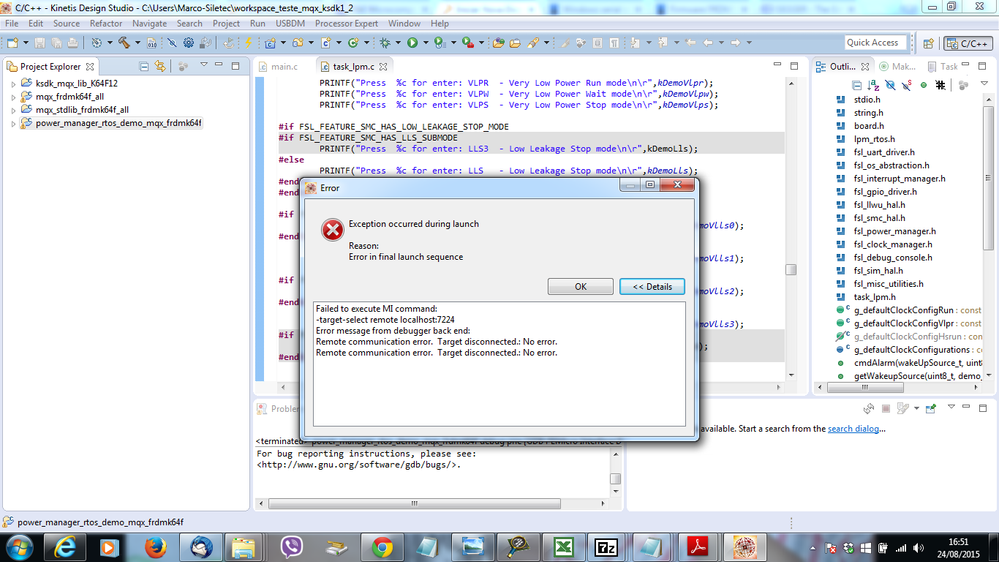Open Google Chrome from taskbar

[382, 547]
